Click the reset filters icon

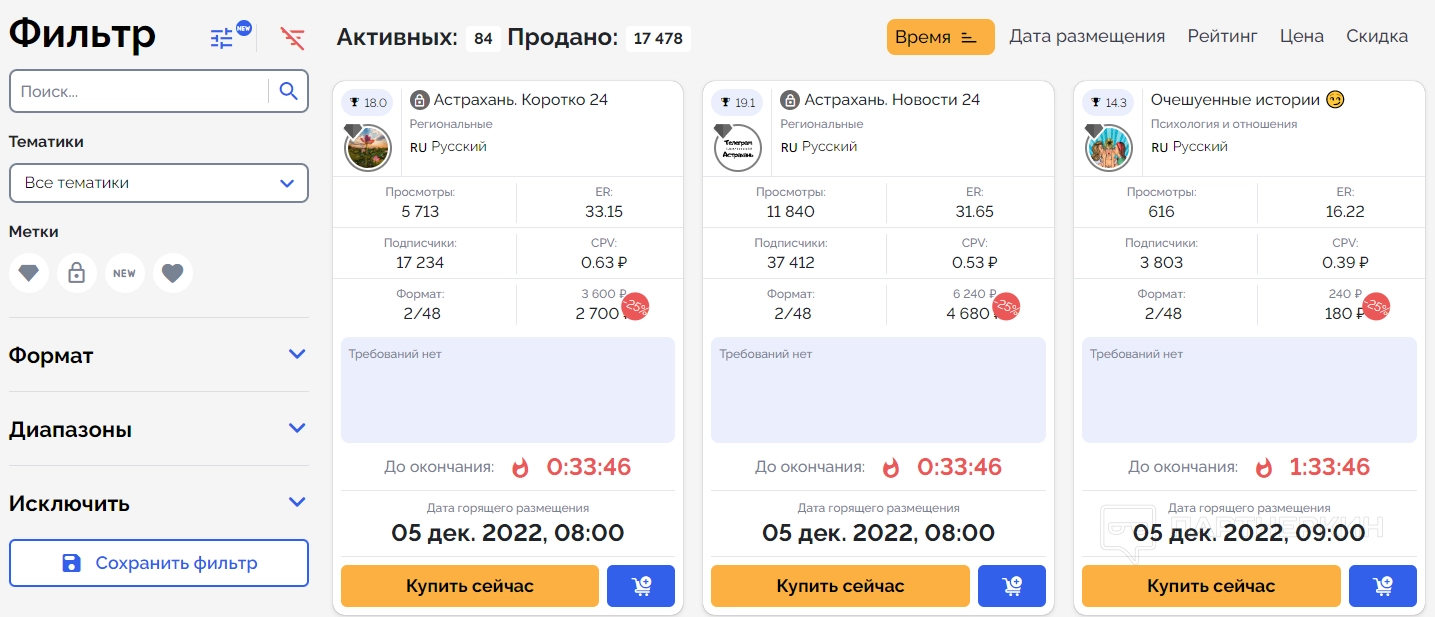click(x=292, y=38)
